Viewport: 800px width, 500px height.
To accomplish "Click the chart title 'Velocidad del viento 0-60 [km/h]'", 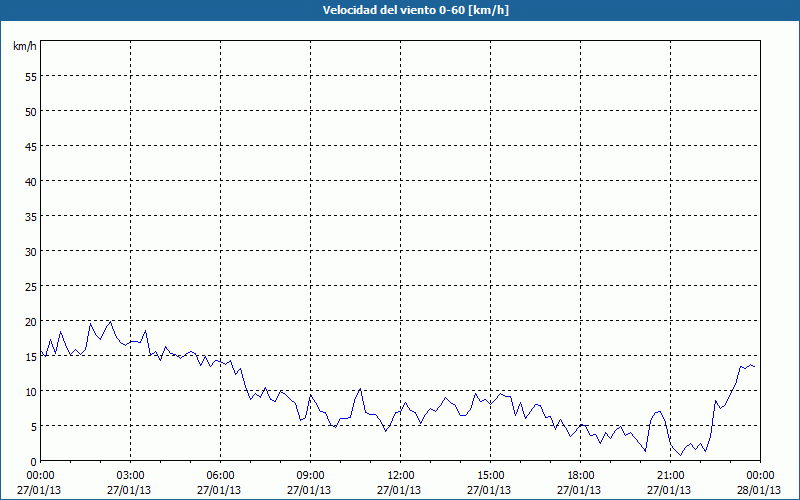I will pyautogui.click(x=416, y=10).
